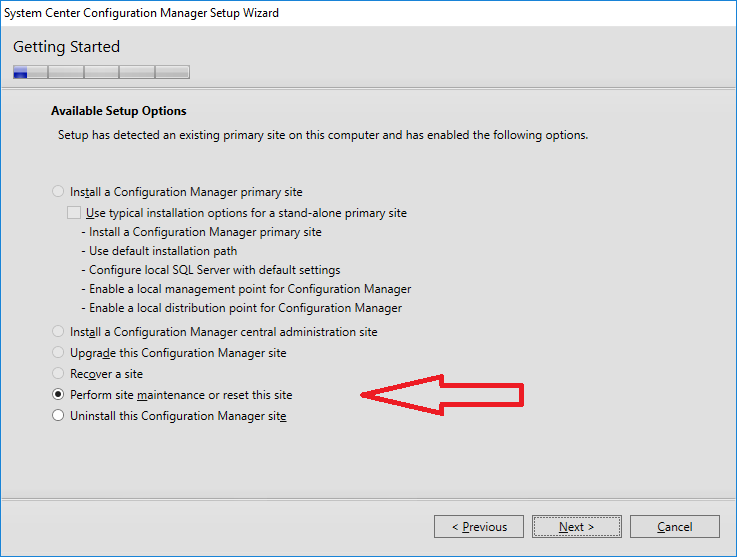Click '- Configure local SQL Server with default settings'
Image resolution: width=737 pixels, height=557 pixels.
(x=211, y=270)
